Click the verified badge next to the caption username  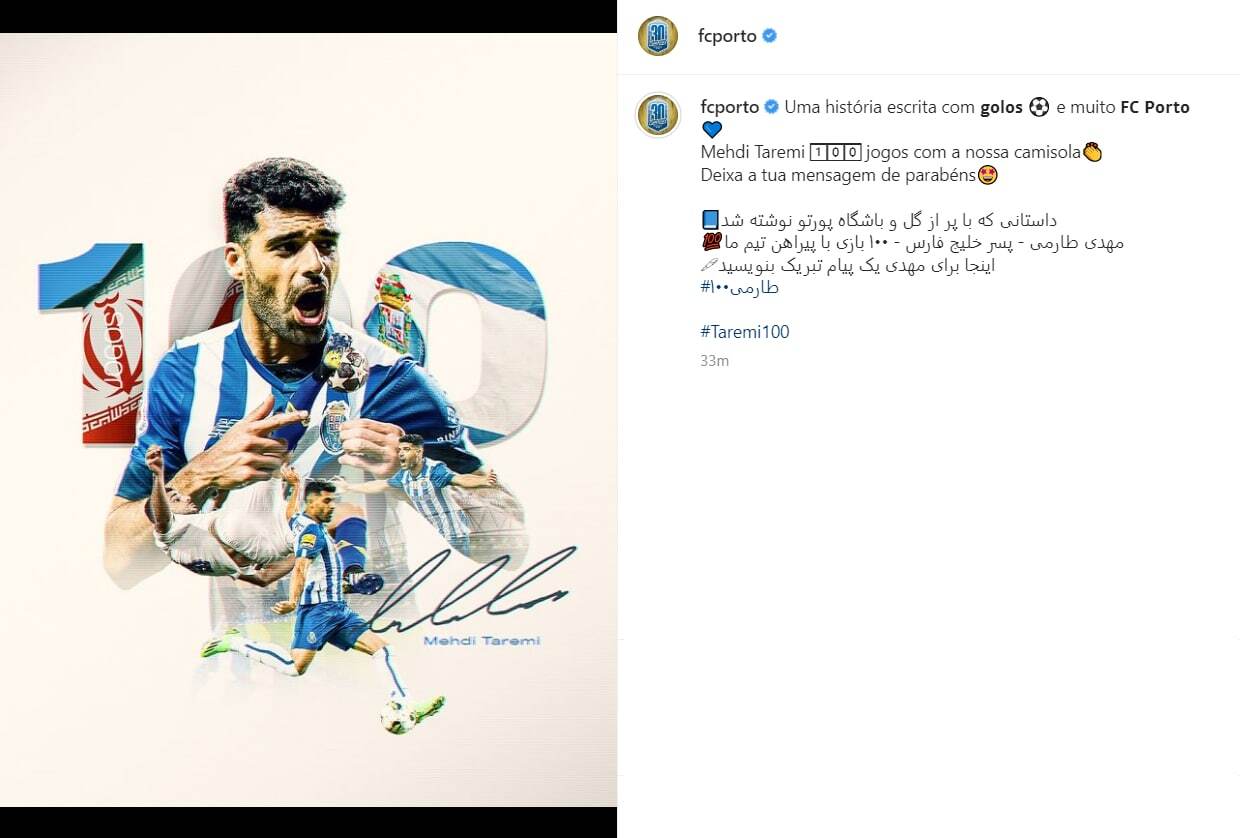pos(772,107)
